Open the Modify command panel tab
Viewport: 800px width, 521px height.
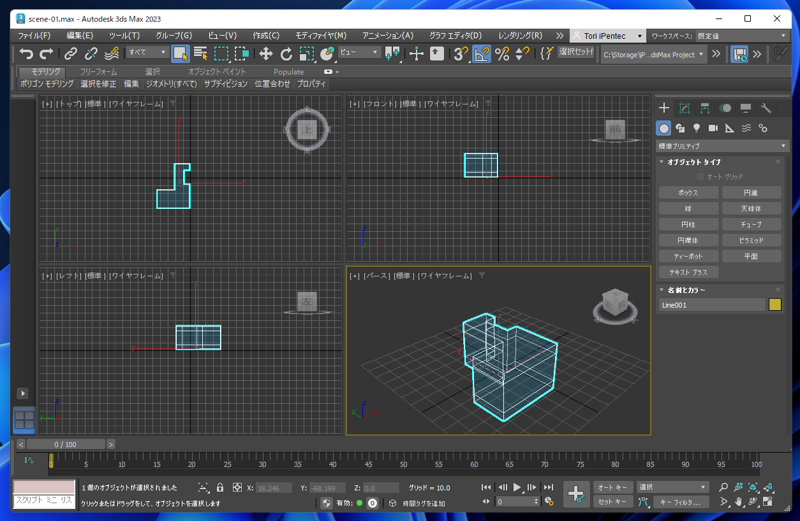(684, 108)
